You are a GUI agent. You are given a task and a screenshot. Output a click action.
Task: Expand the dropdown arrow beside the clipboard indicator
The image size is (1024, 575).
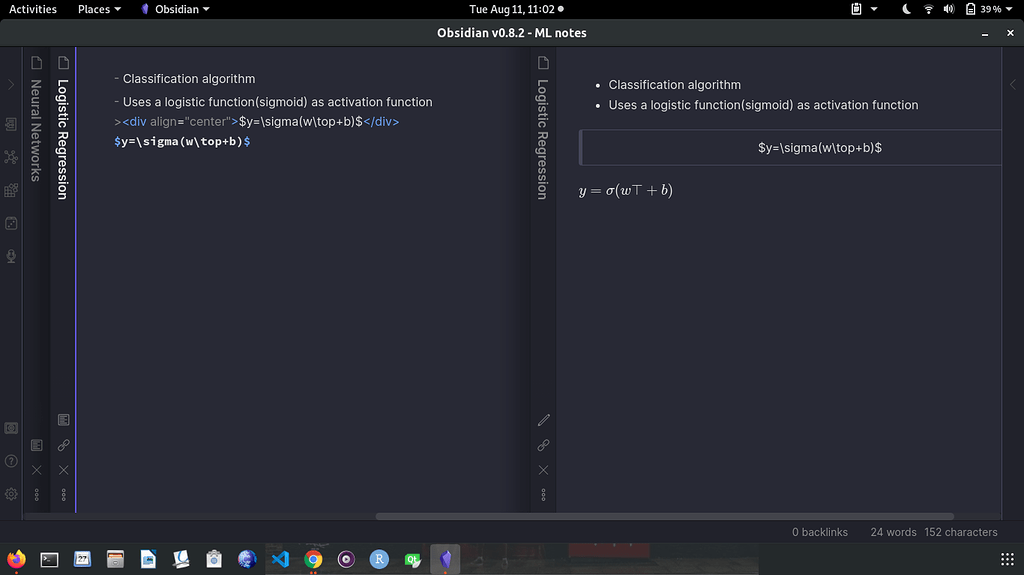point(874,9)
